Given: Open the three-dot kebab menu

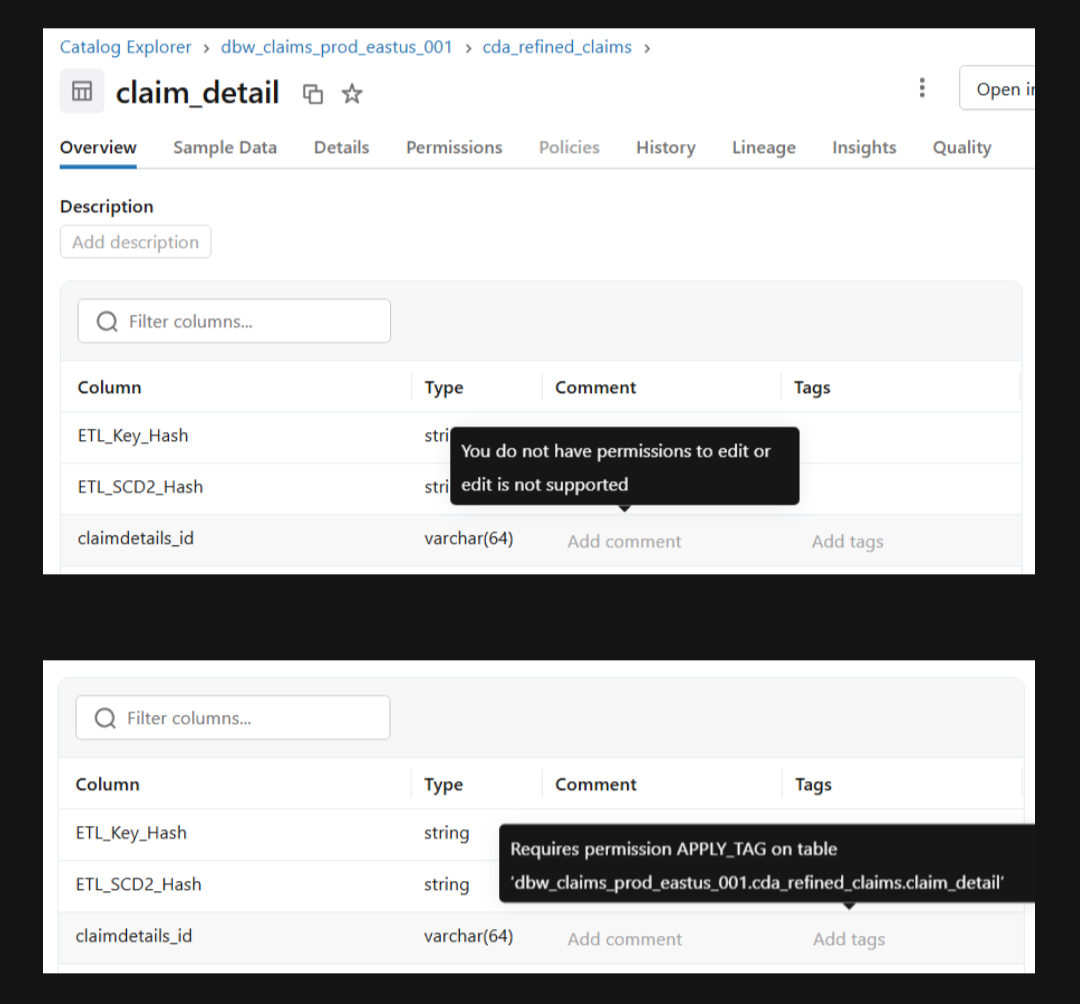Looking at the screenshot, I should (922, 87).
